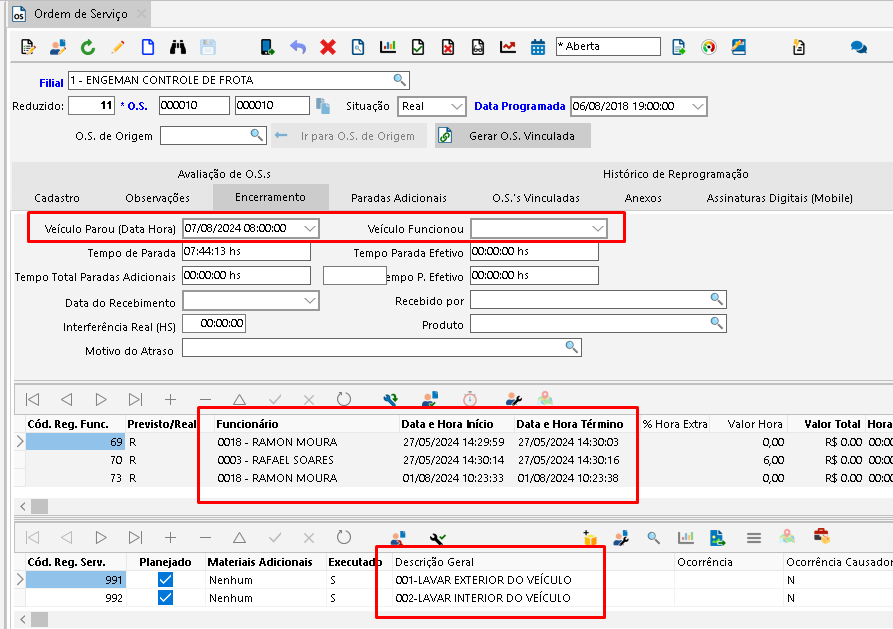Toggle Planejado checkbox for service 991
893x629 pixels.
(x=165, y=580)
